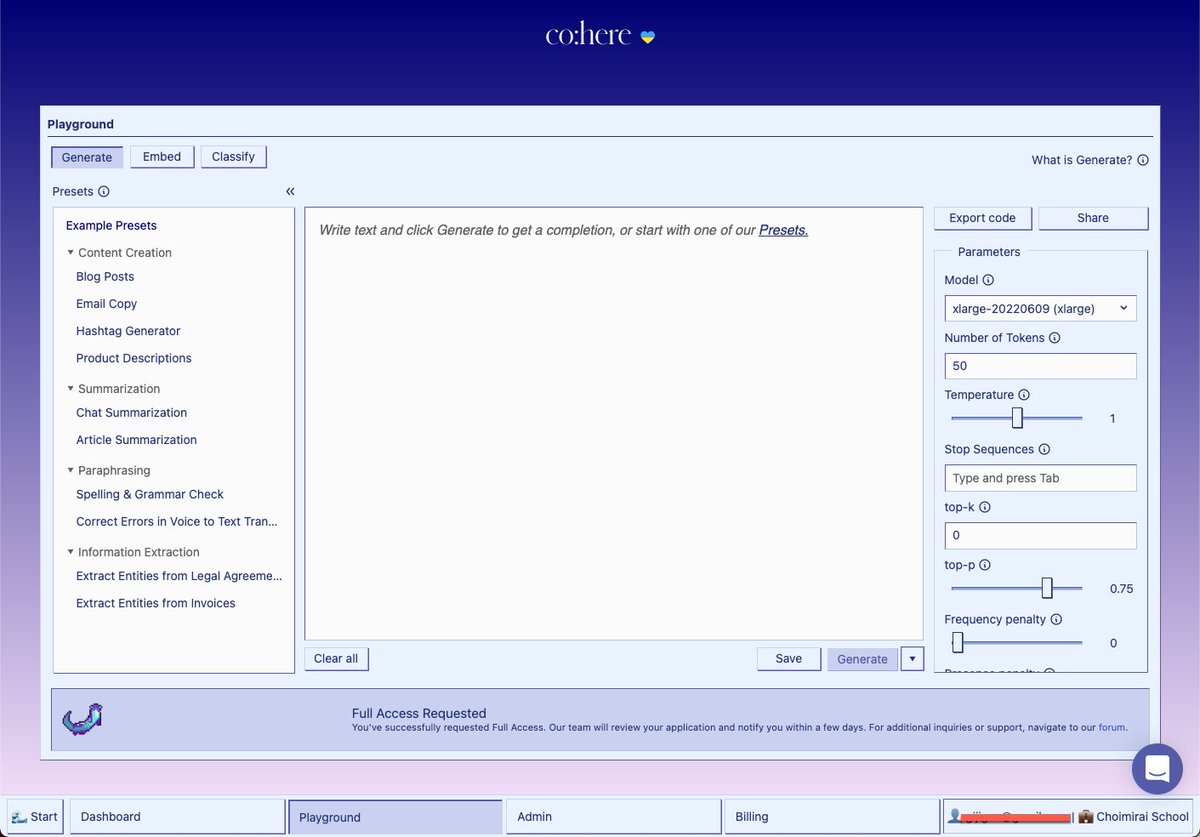The height and width of the screenshot is (837, 1200).
Task: Click the Stop Sequences input field
Action: [1040, 478]
